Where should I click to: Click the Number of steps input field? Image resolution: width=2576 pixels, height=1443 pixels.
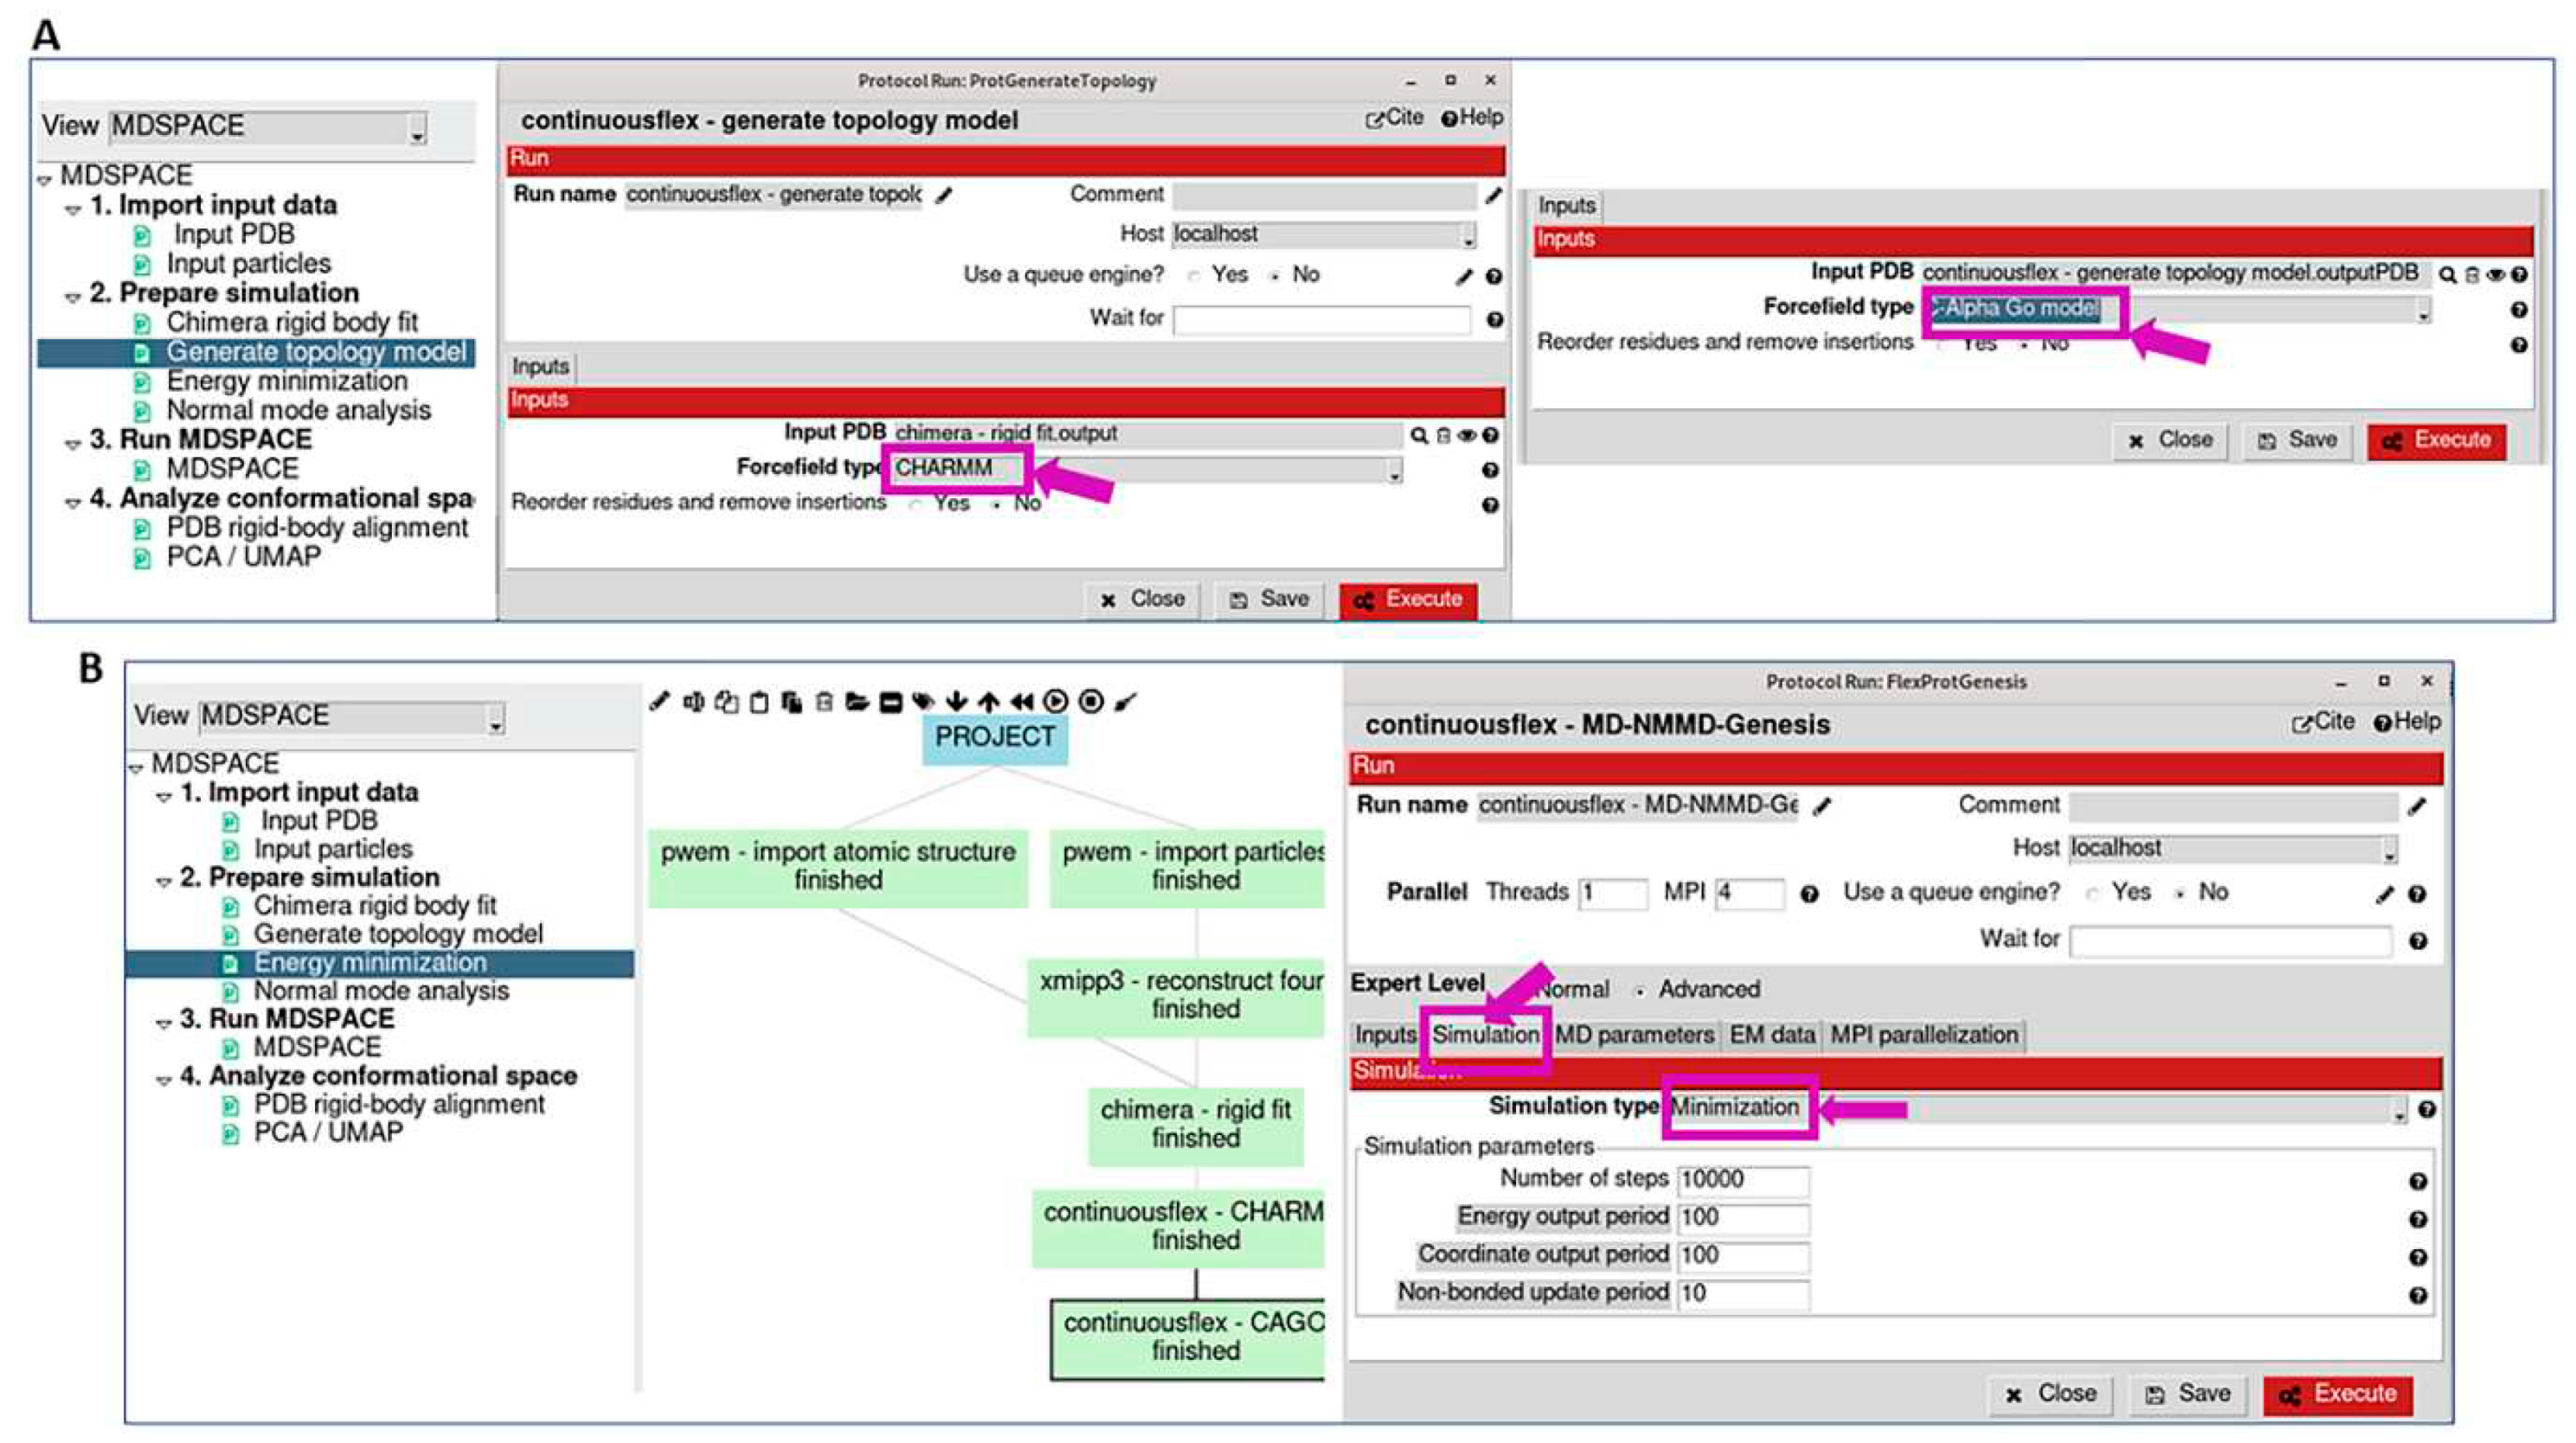point(1742,1180)
